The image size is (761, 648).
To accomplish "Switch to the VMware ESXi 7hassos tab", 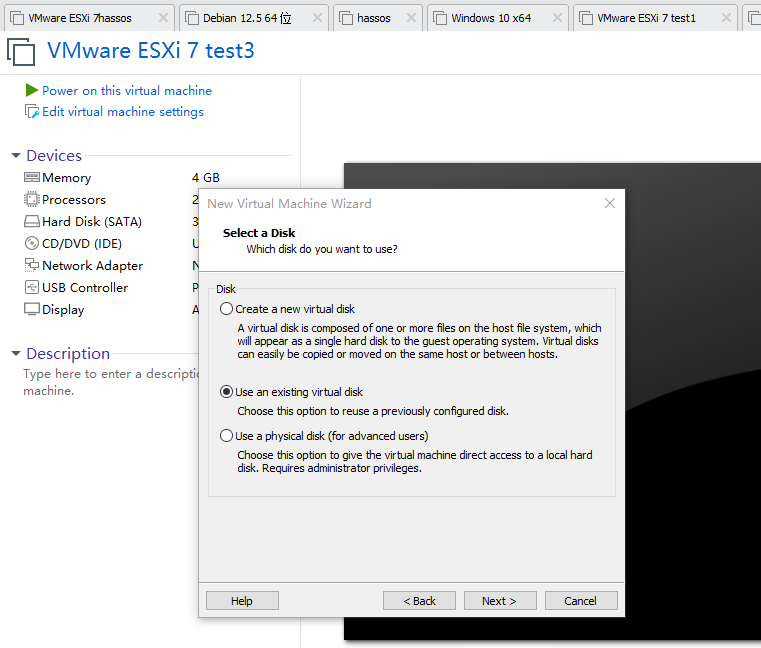I will pos(89,18).
